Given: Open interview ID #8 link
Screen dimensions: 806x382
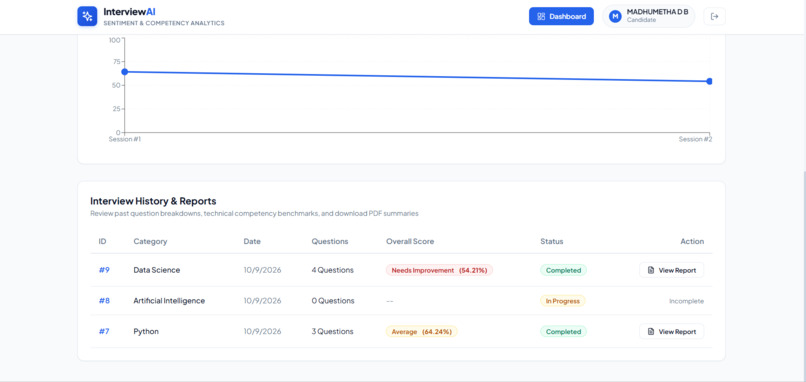Looking at the screenshot, I should [104, 301].
